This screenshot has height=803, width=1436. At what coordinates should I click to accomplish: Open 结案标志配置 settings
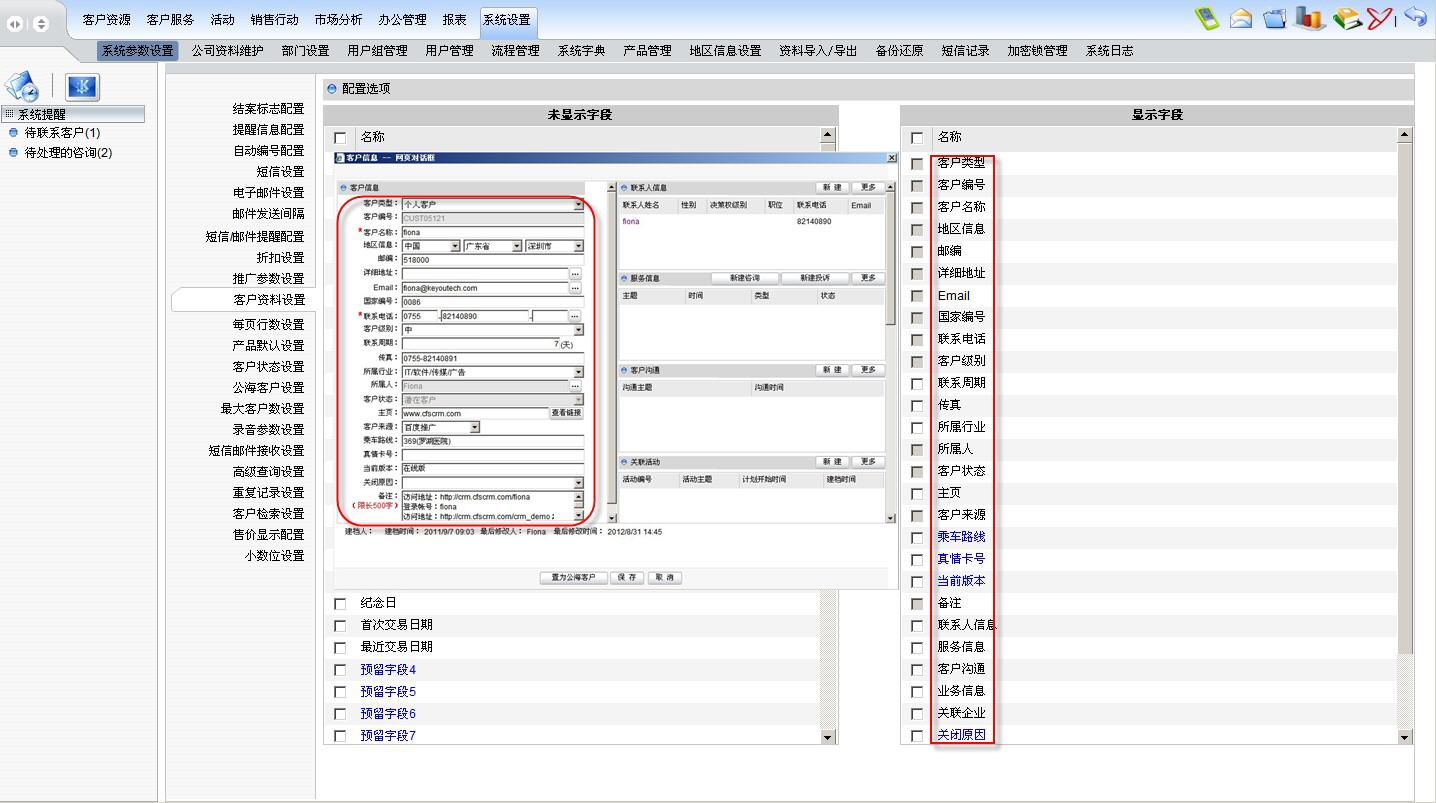click(x=268, y=109)
